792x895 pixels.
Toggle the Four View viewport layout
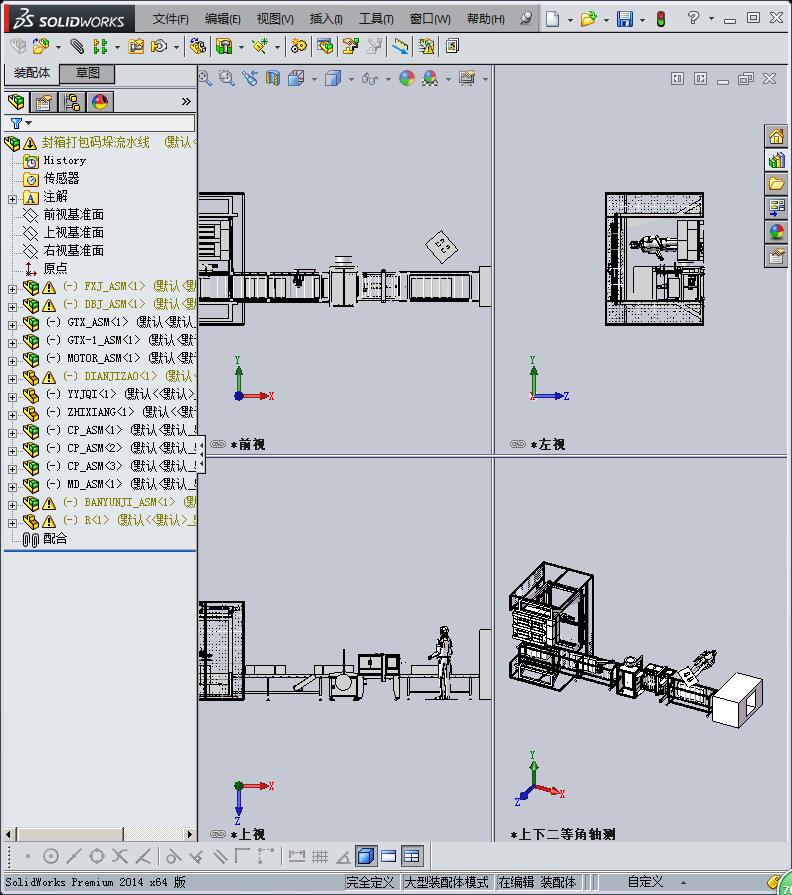pos(411,856)
